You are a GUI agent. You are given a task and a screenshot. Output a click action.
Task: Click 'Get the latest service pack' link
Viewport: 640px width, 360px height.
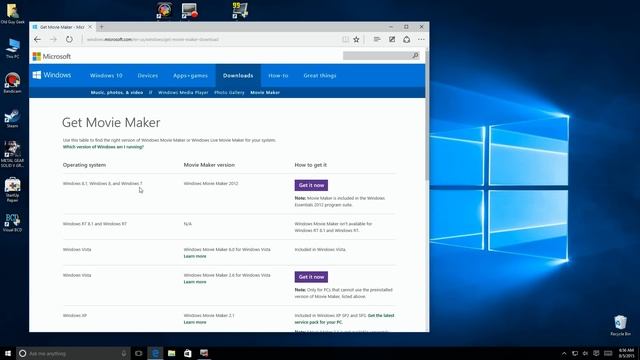(x=344, y=319)
